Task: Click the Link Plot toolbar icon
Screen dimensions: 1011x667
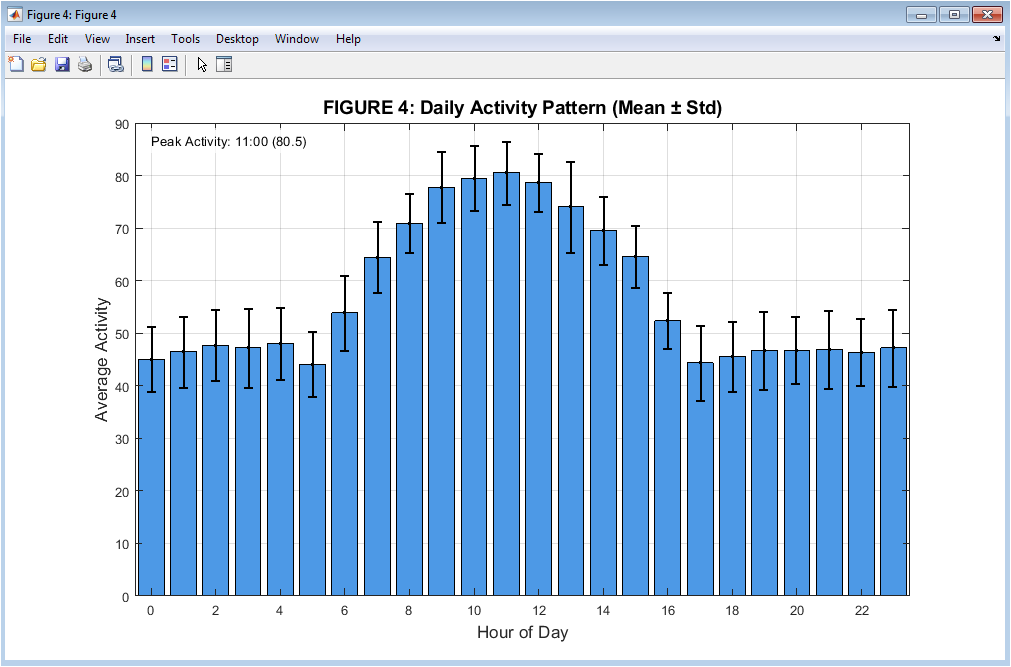Action: 116,65
